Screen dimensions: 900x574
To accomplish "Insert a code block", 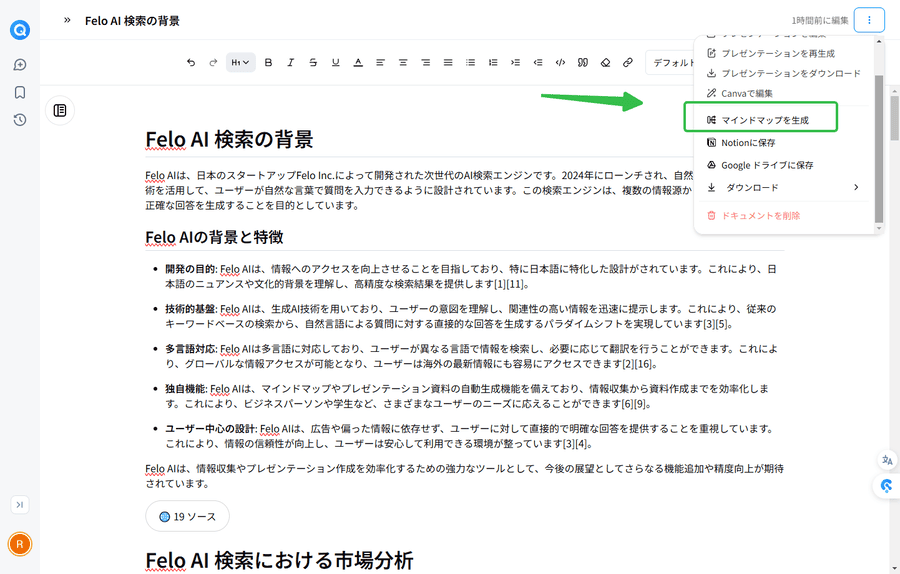I will point(560,63).
